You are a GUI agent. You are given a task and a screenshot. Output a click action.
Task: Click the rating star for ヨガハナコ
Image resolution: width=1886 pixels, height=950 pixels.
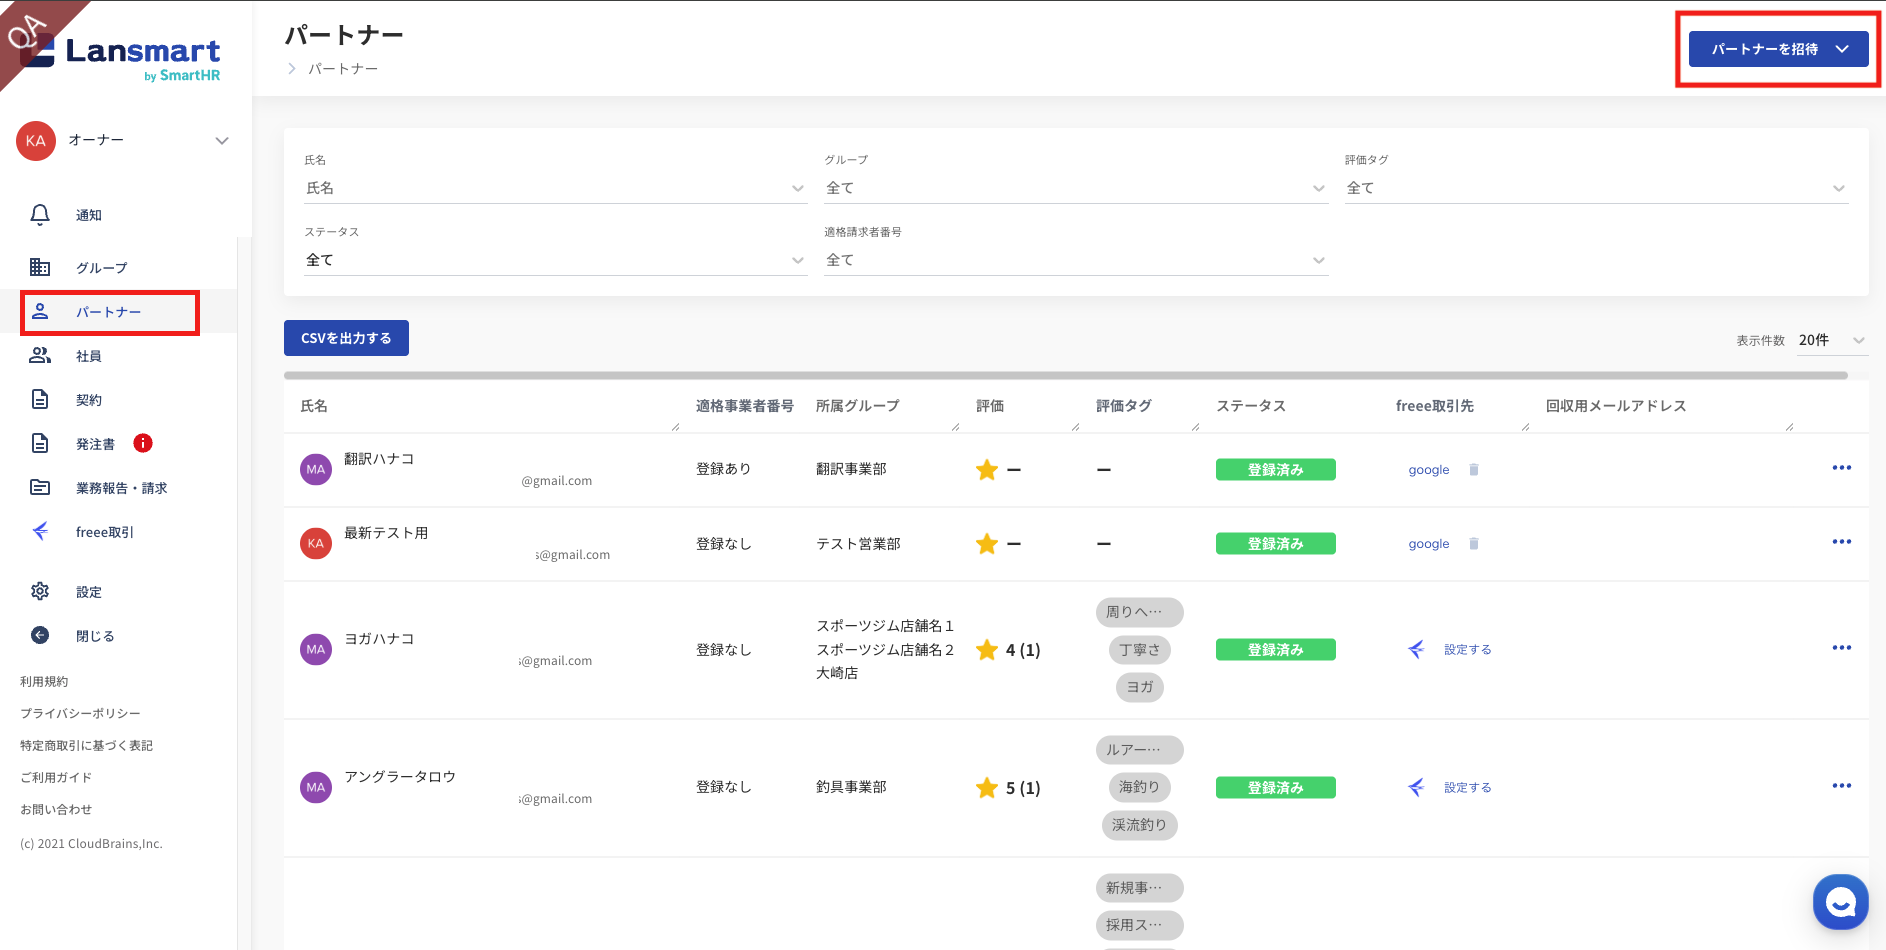pos(987,649)
